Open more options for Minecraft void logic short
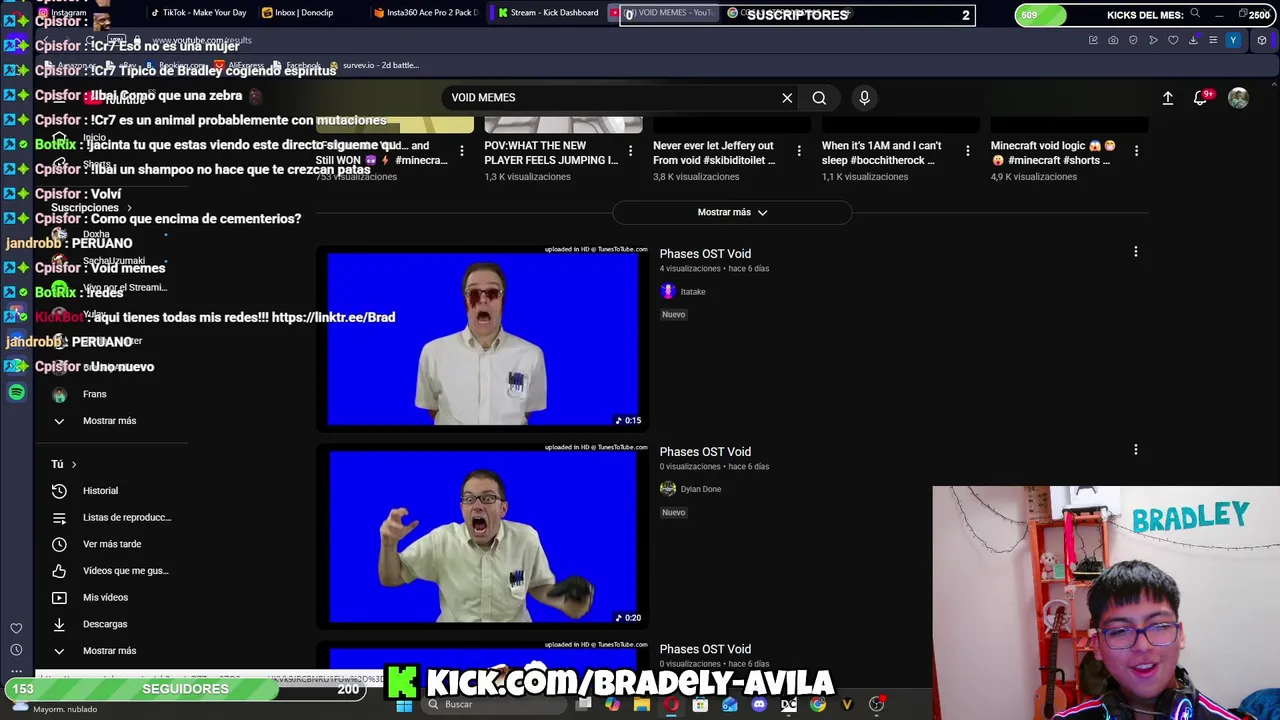The height and width of the screenshot is (720, 1280). [1136, 151]
